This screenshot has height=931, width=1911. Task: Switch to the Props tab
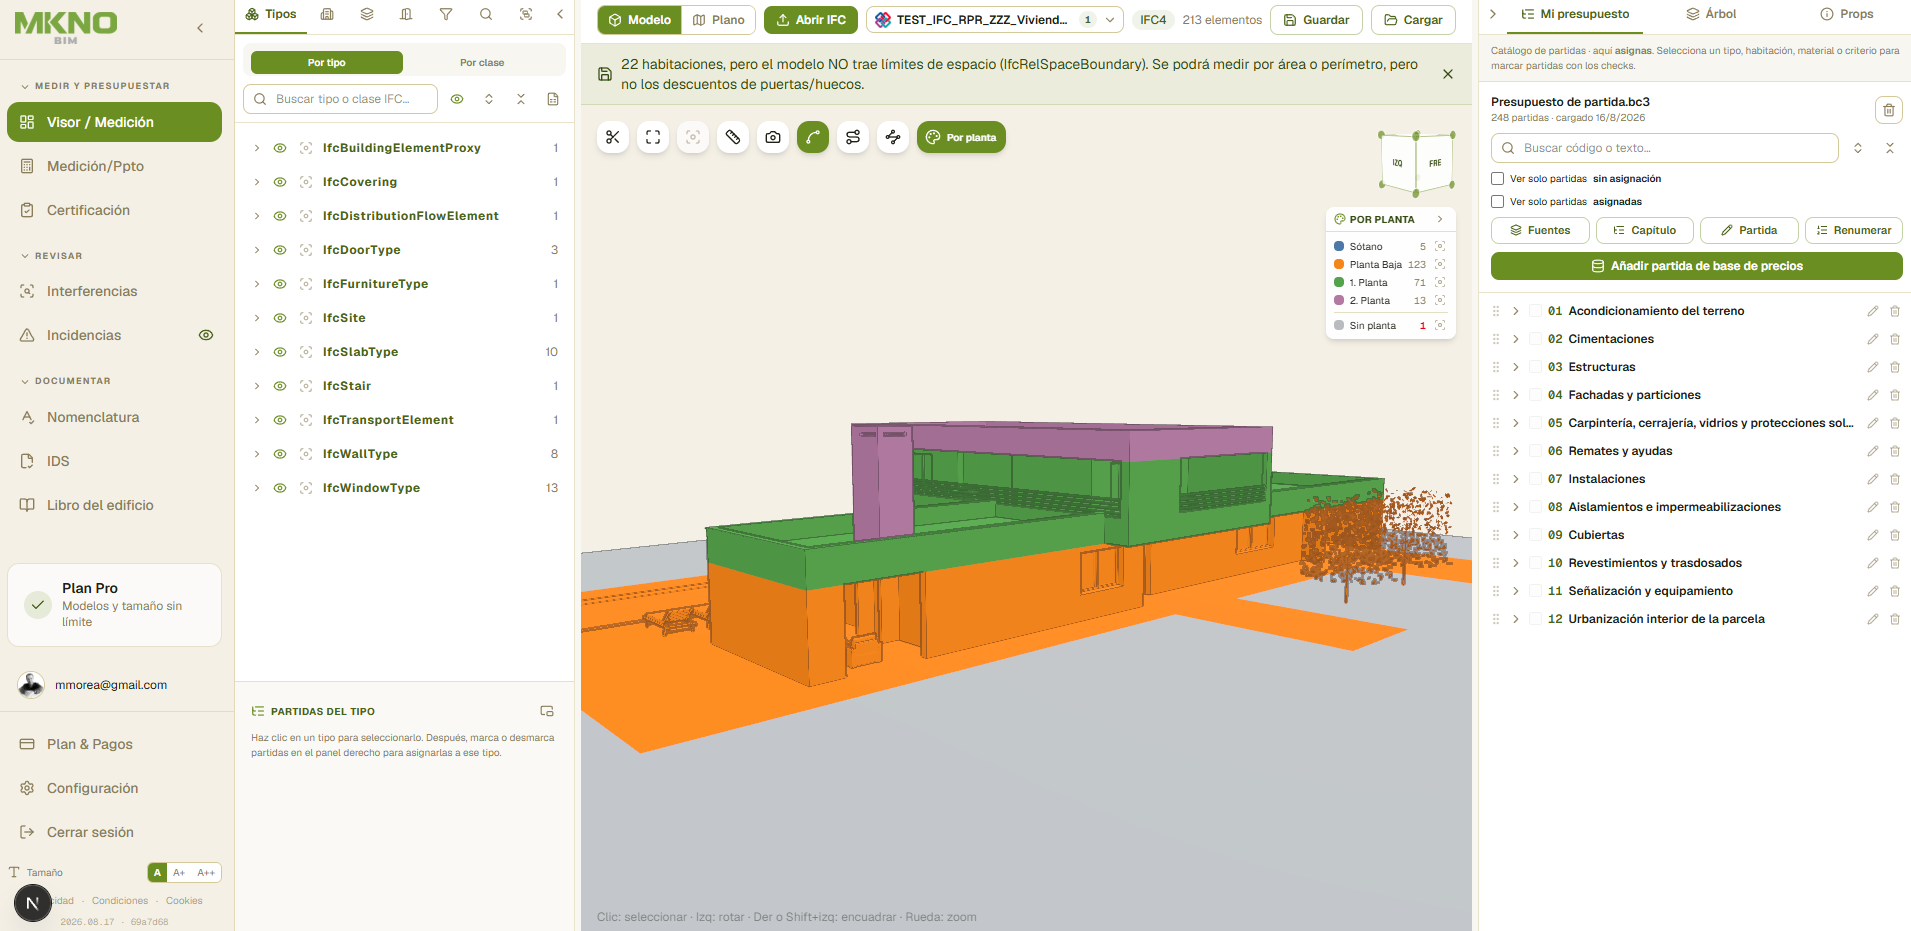1847,14
